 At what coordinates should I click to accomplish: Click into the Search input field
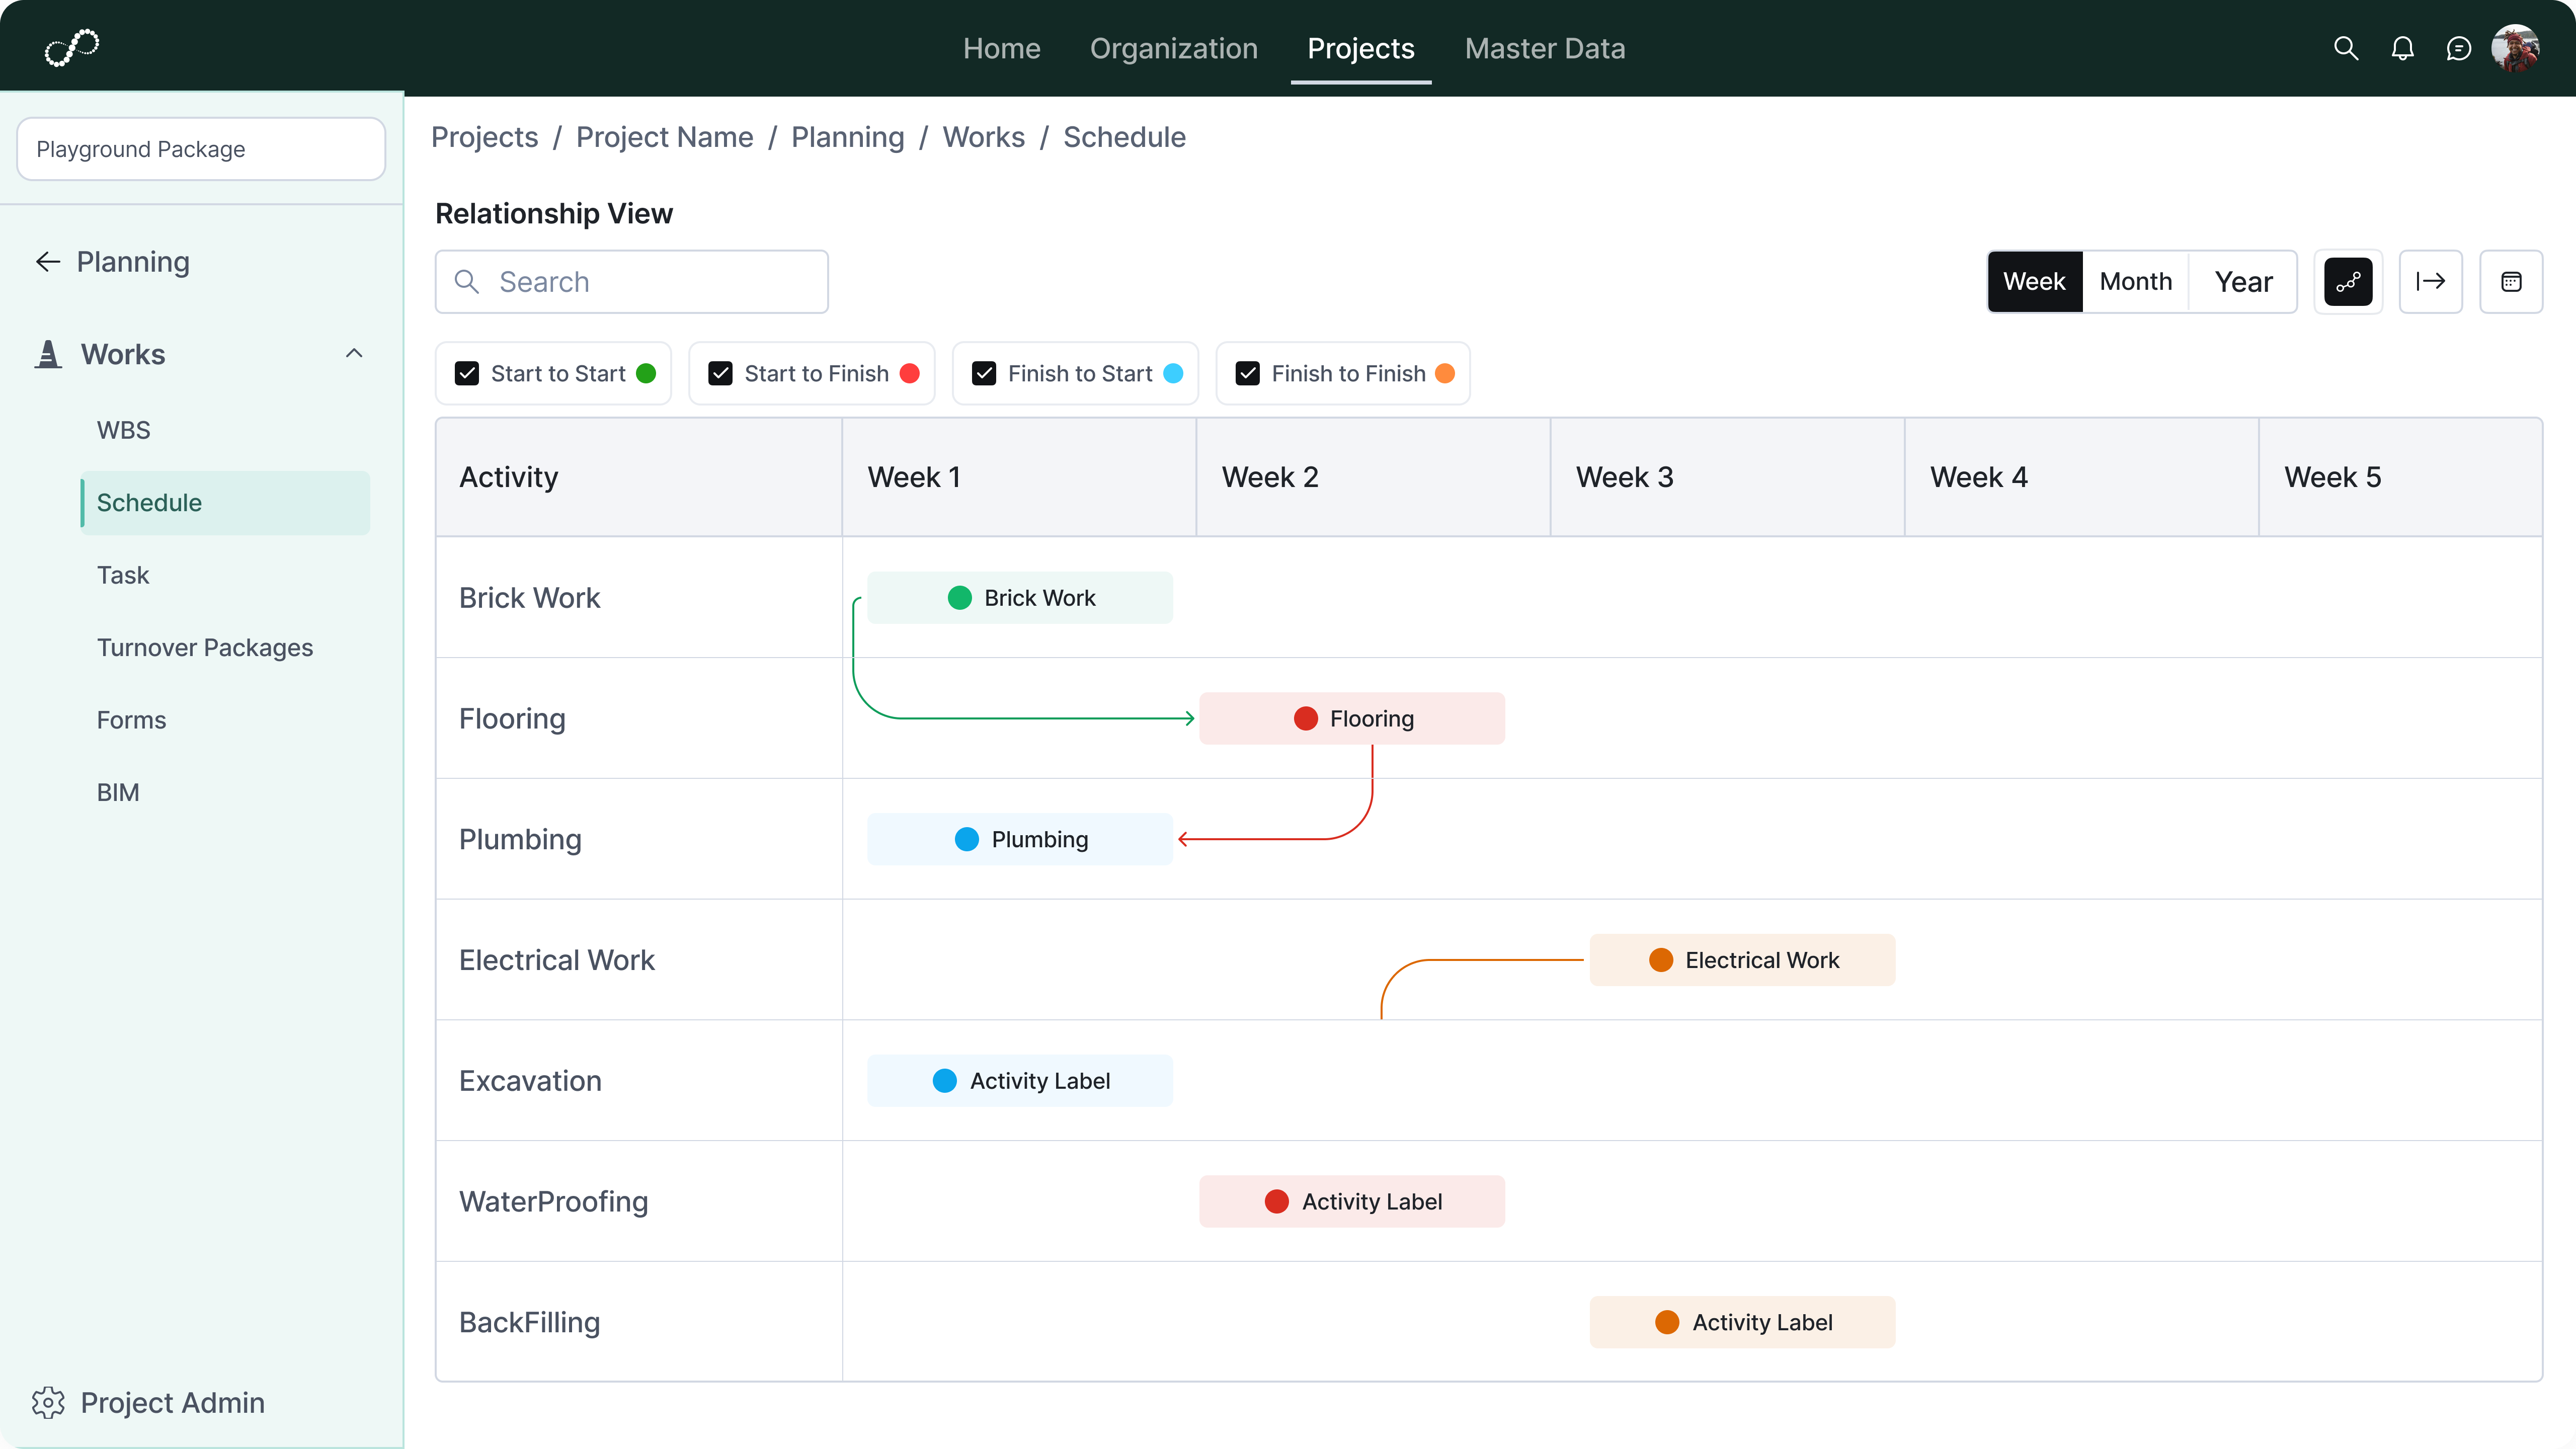point(631,282)
